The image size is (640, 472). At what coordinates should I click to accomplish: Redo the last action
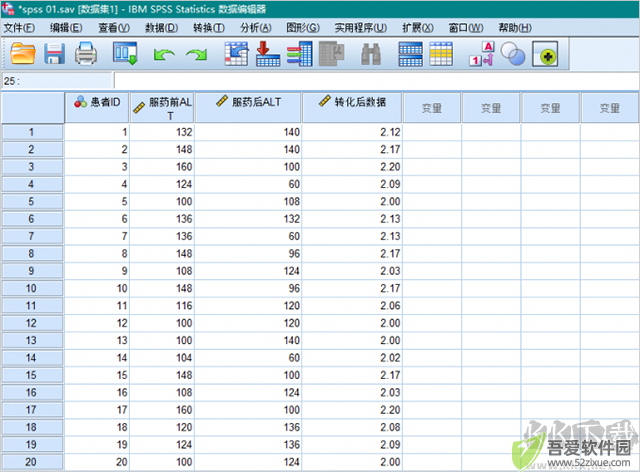click(x=196, y=54)
